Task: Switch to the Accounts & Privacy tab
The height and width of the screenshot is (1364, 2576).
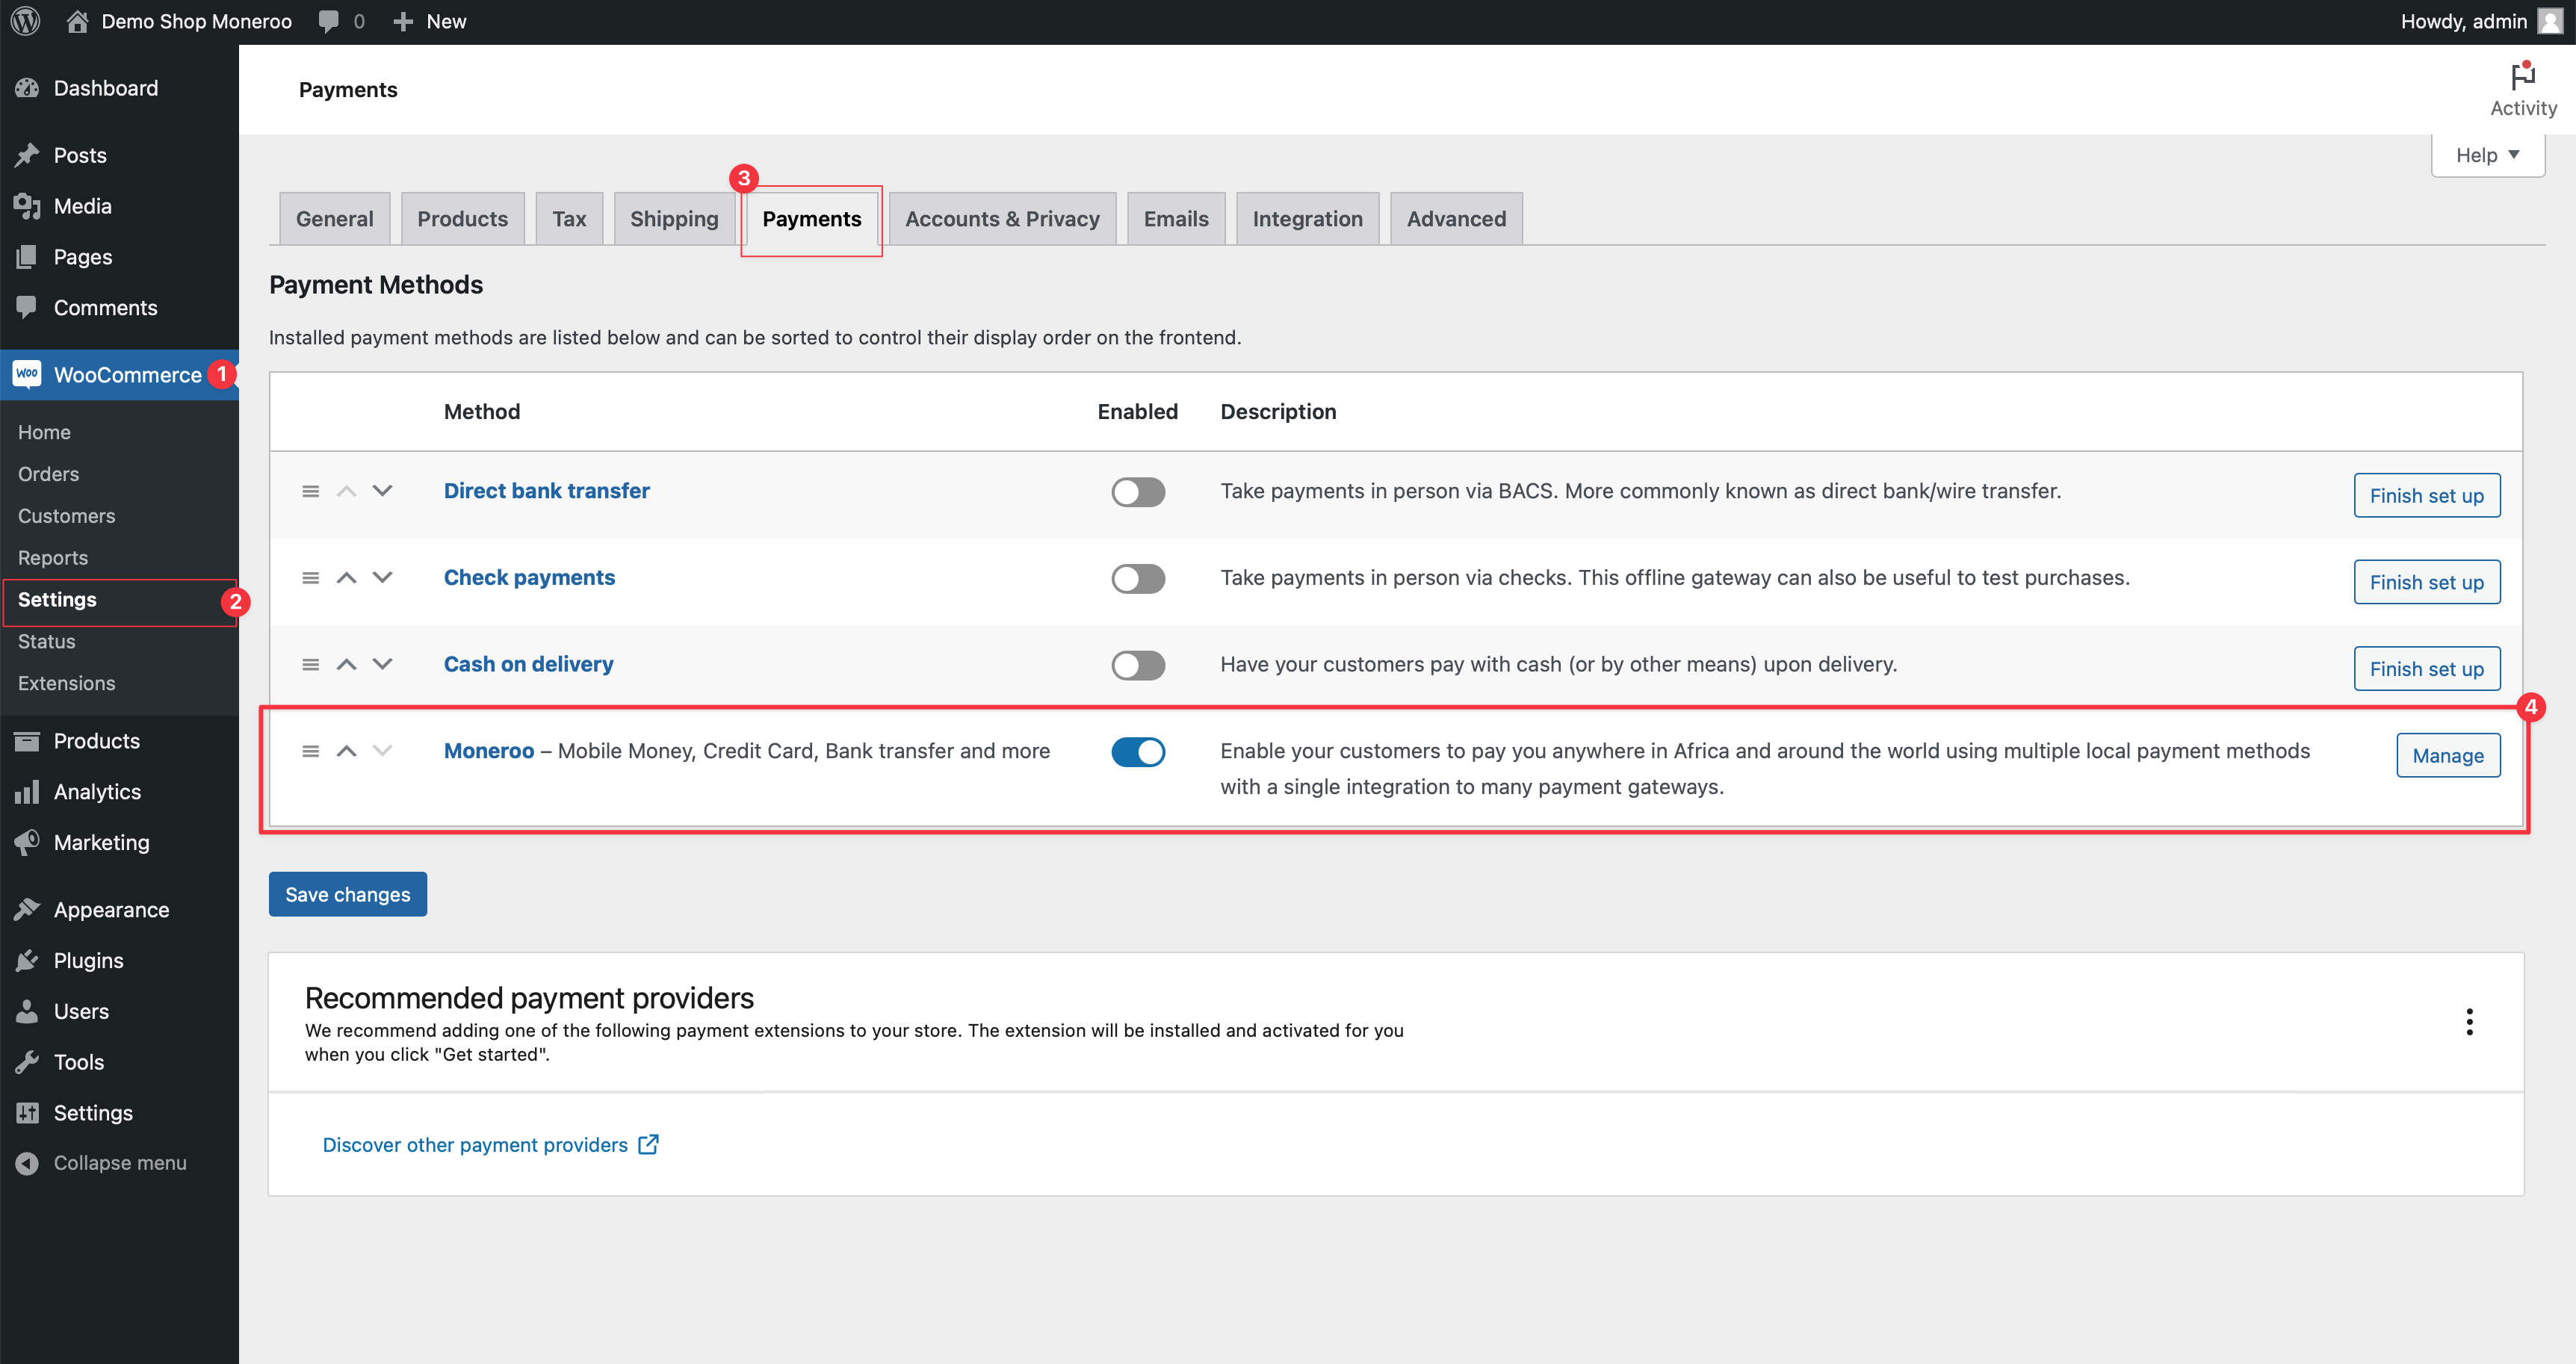Action: click(1002, 219)
